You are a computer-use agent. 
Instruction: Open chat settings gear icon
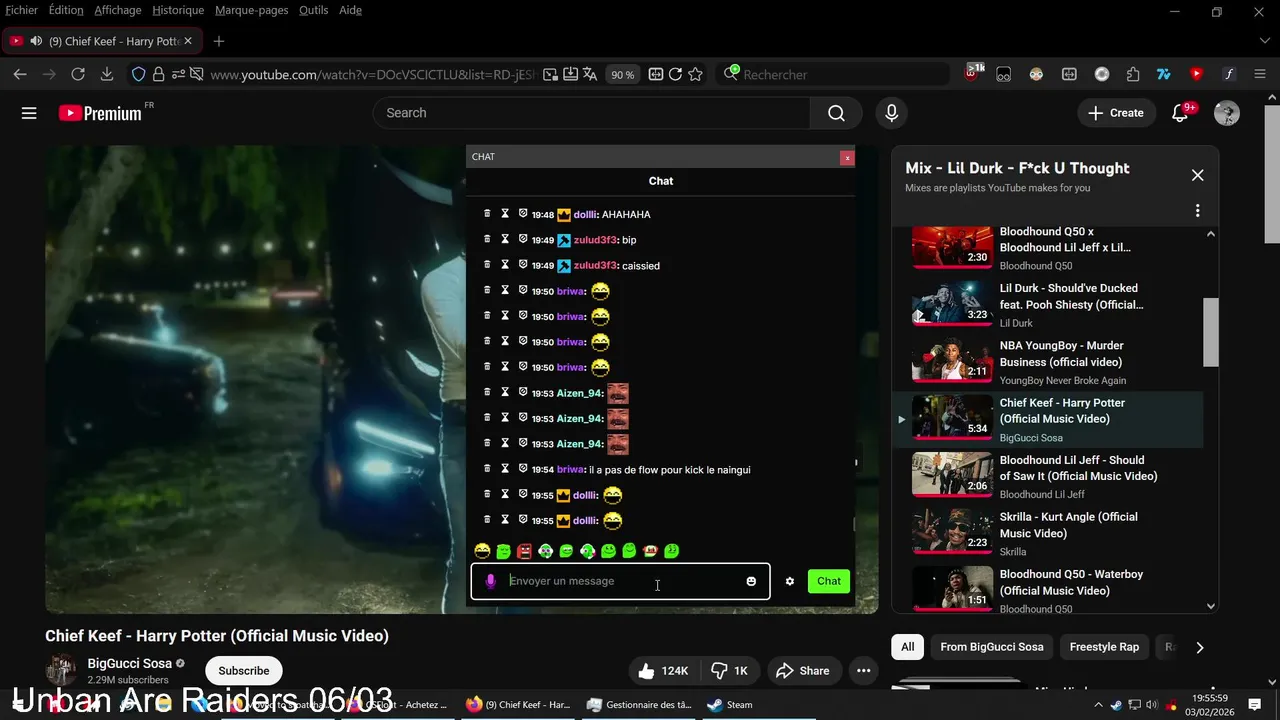point(789,581)
